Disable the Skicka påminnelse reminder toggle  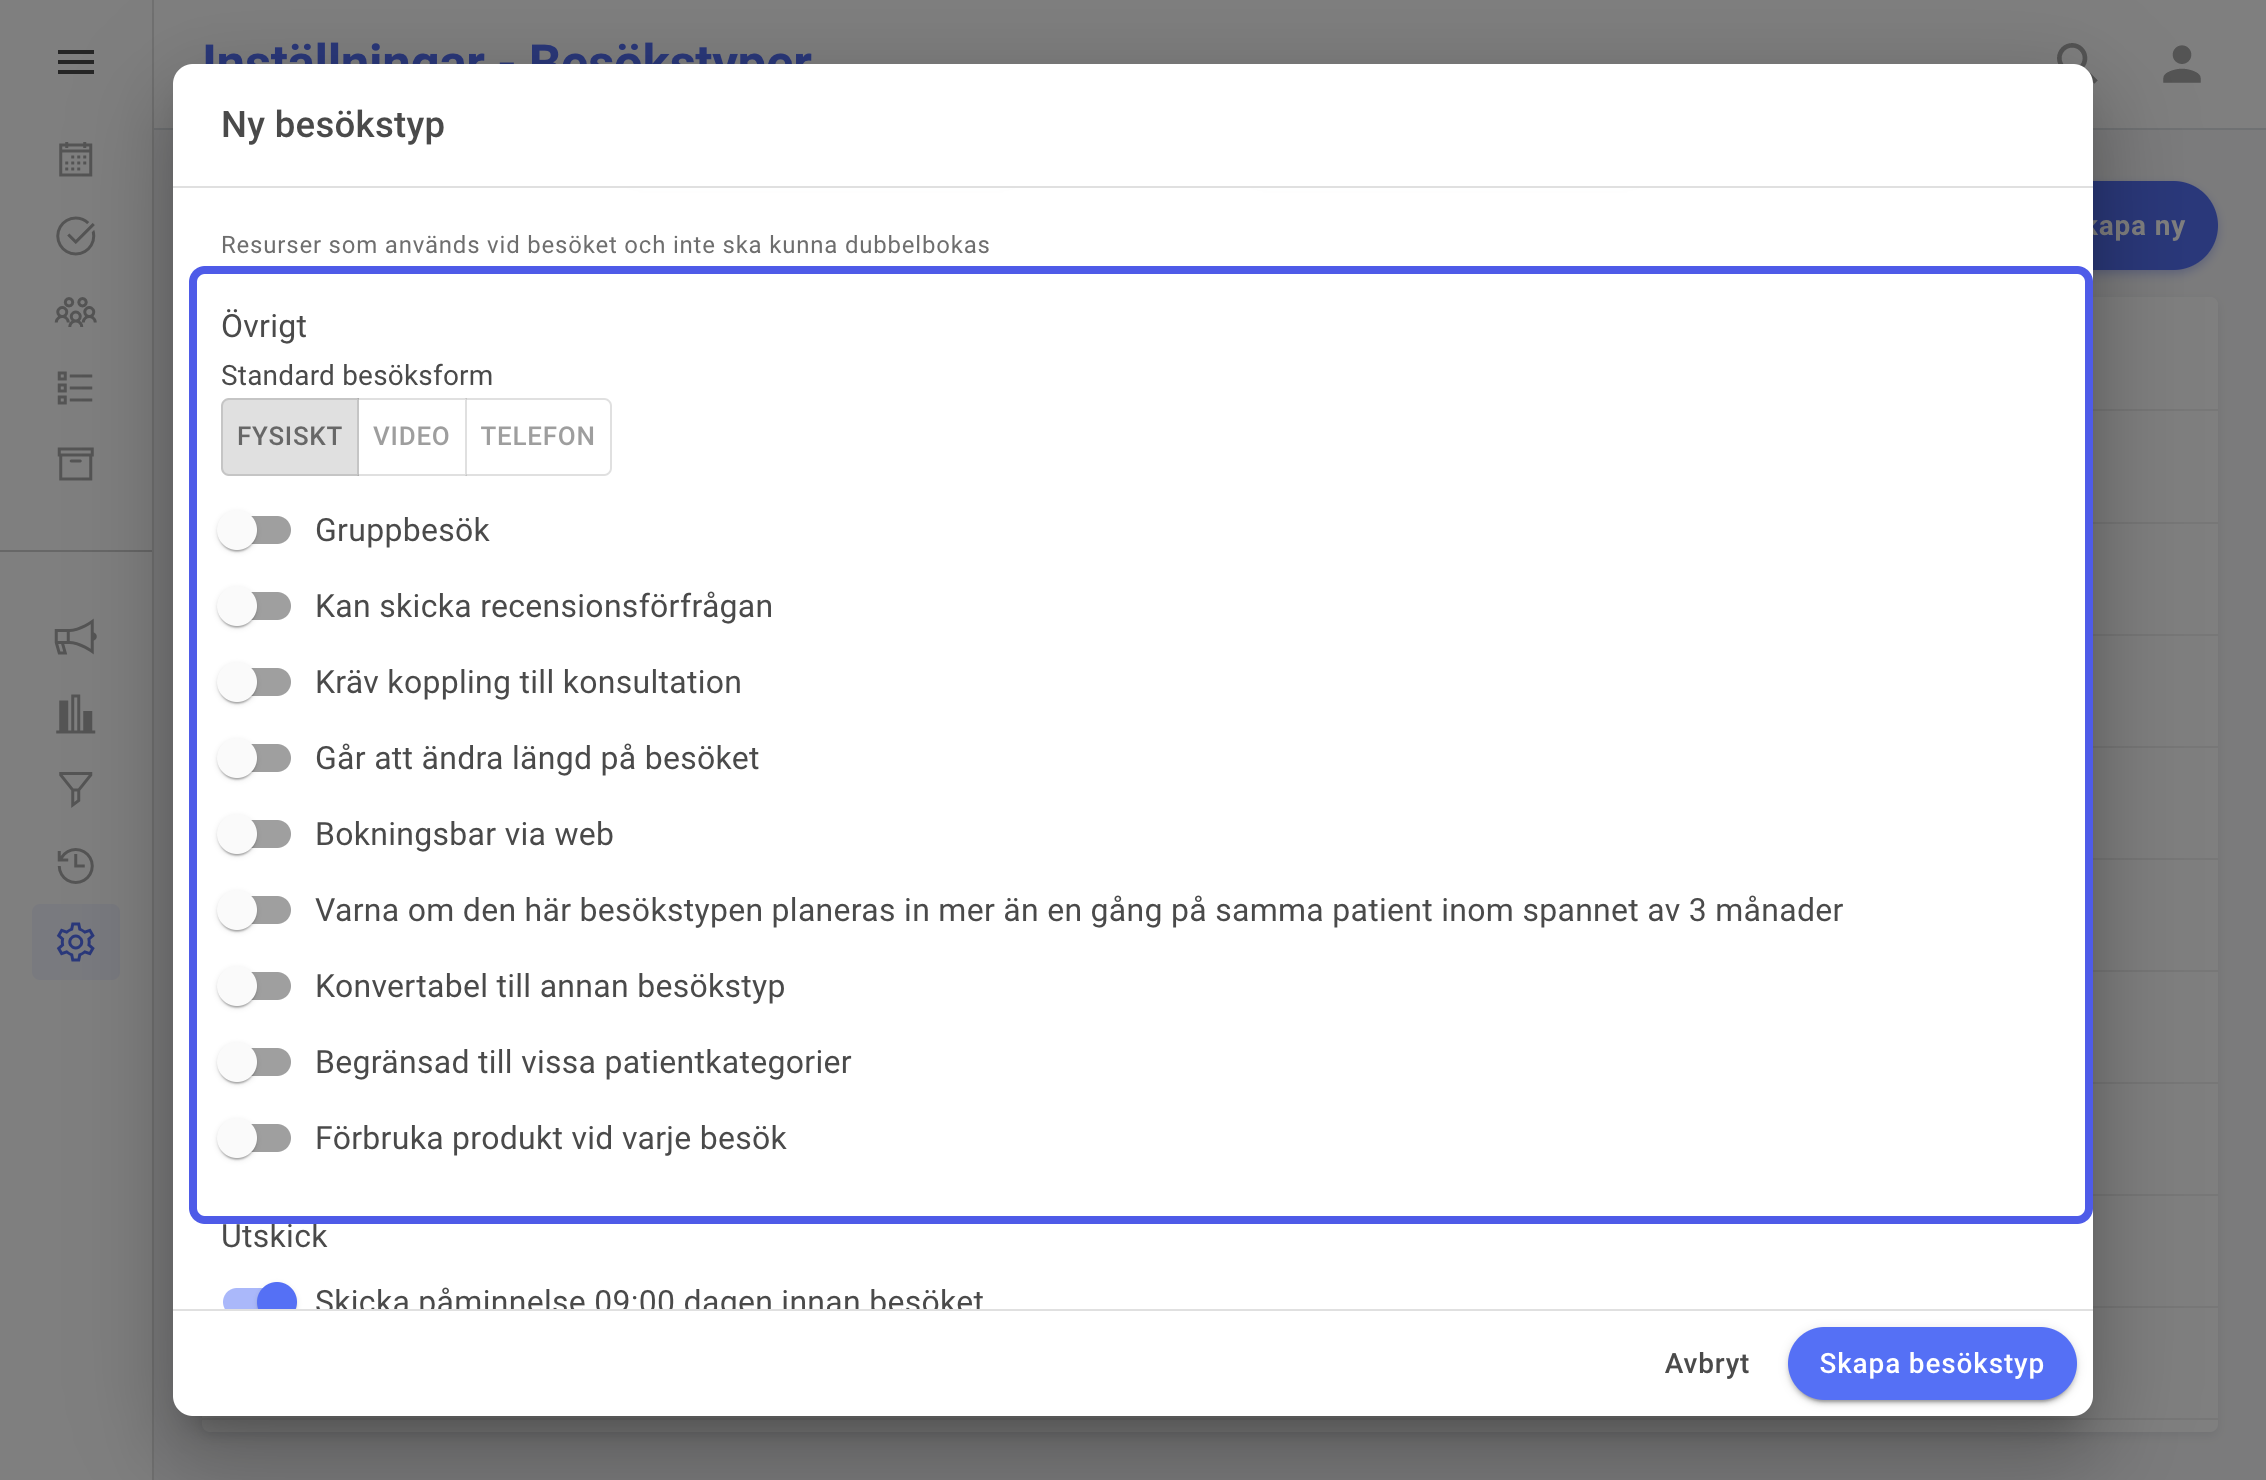[260, 1298]
